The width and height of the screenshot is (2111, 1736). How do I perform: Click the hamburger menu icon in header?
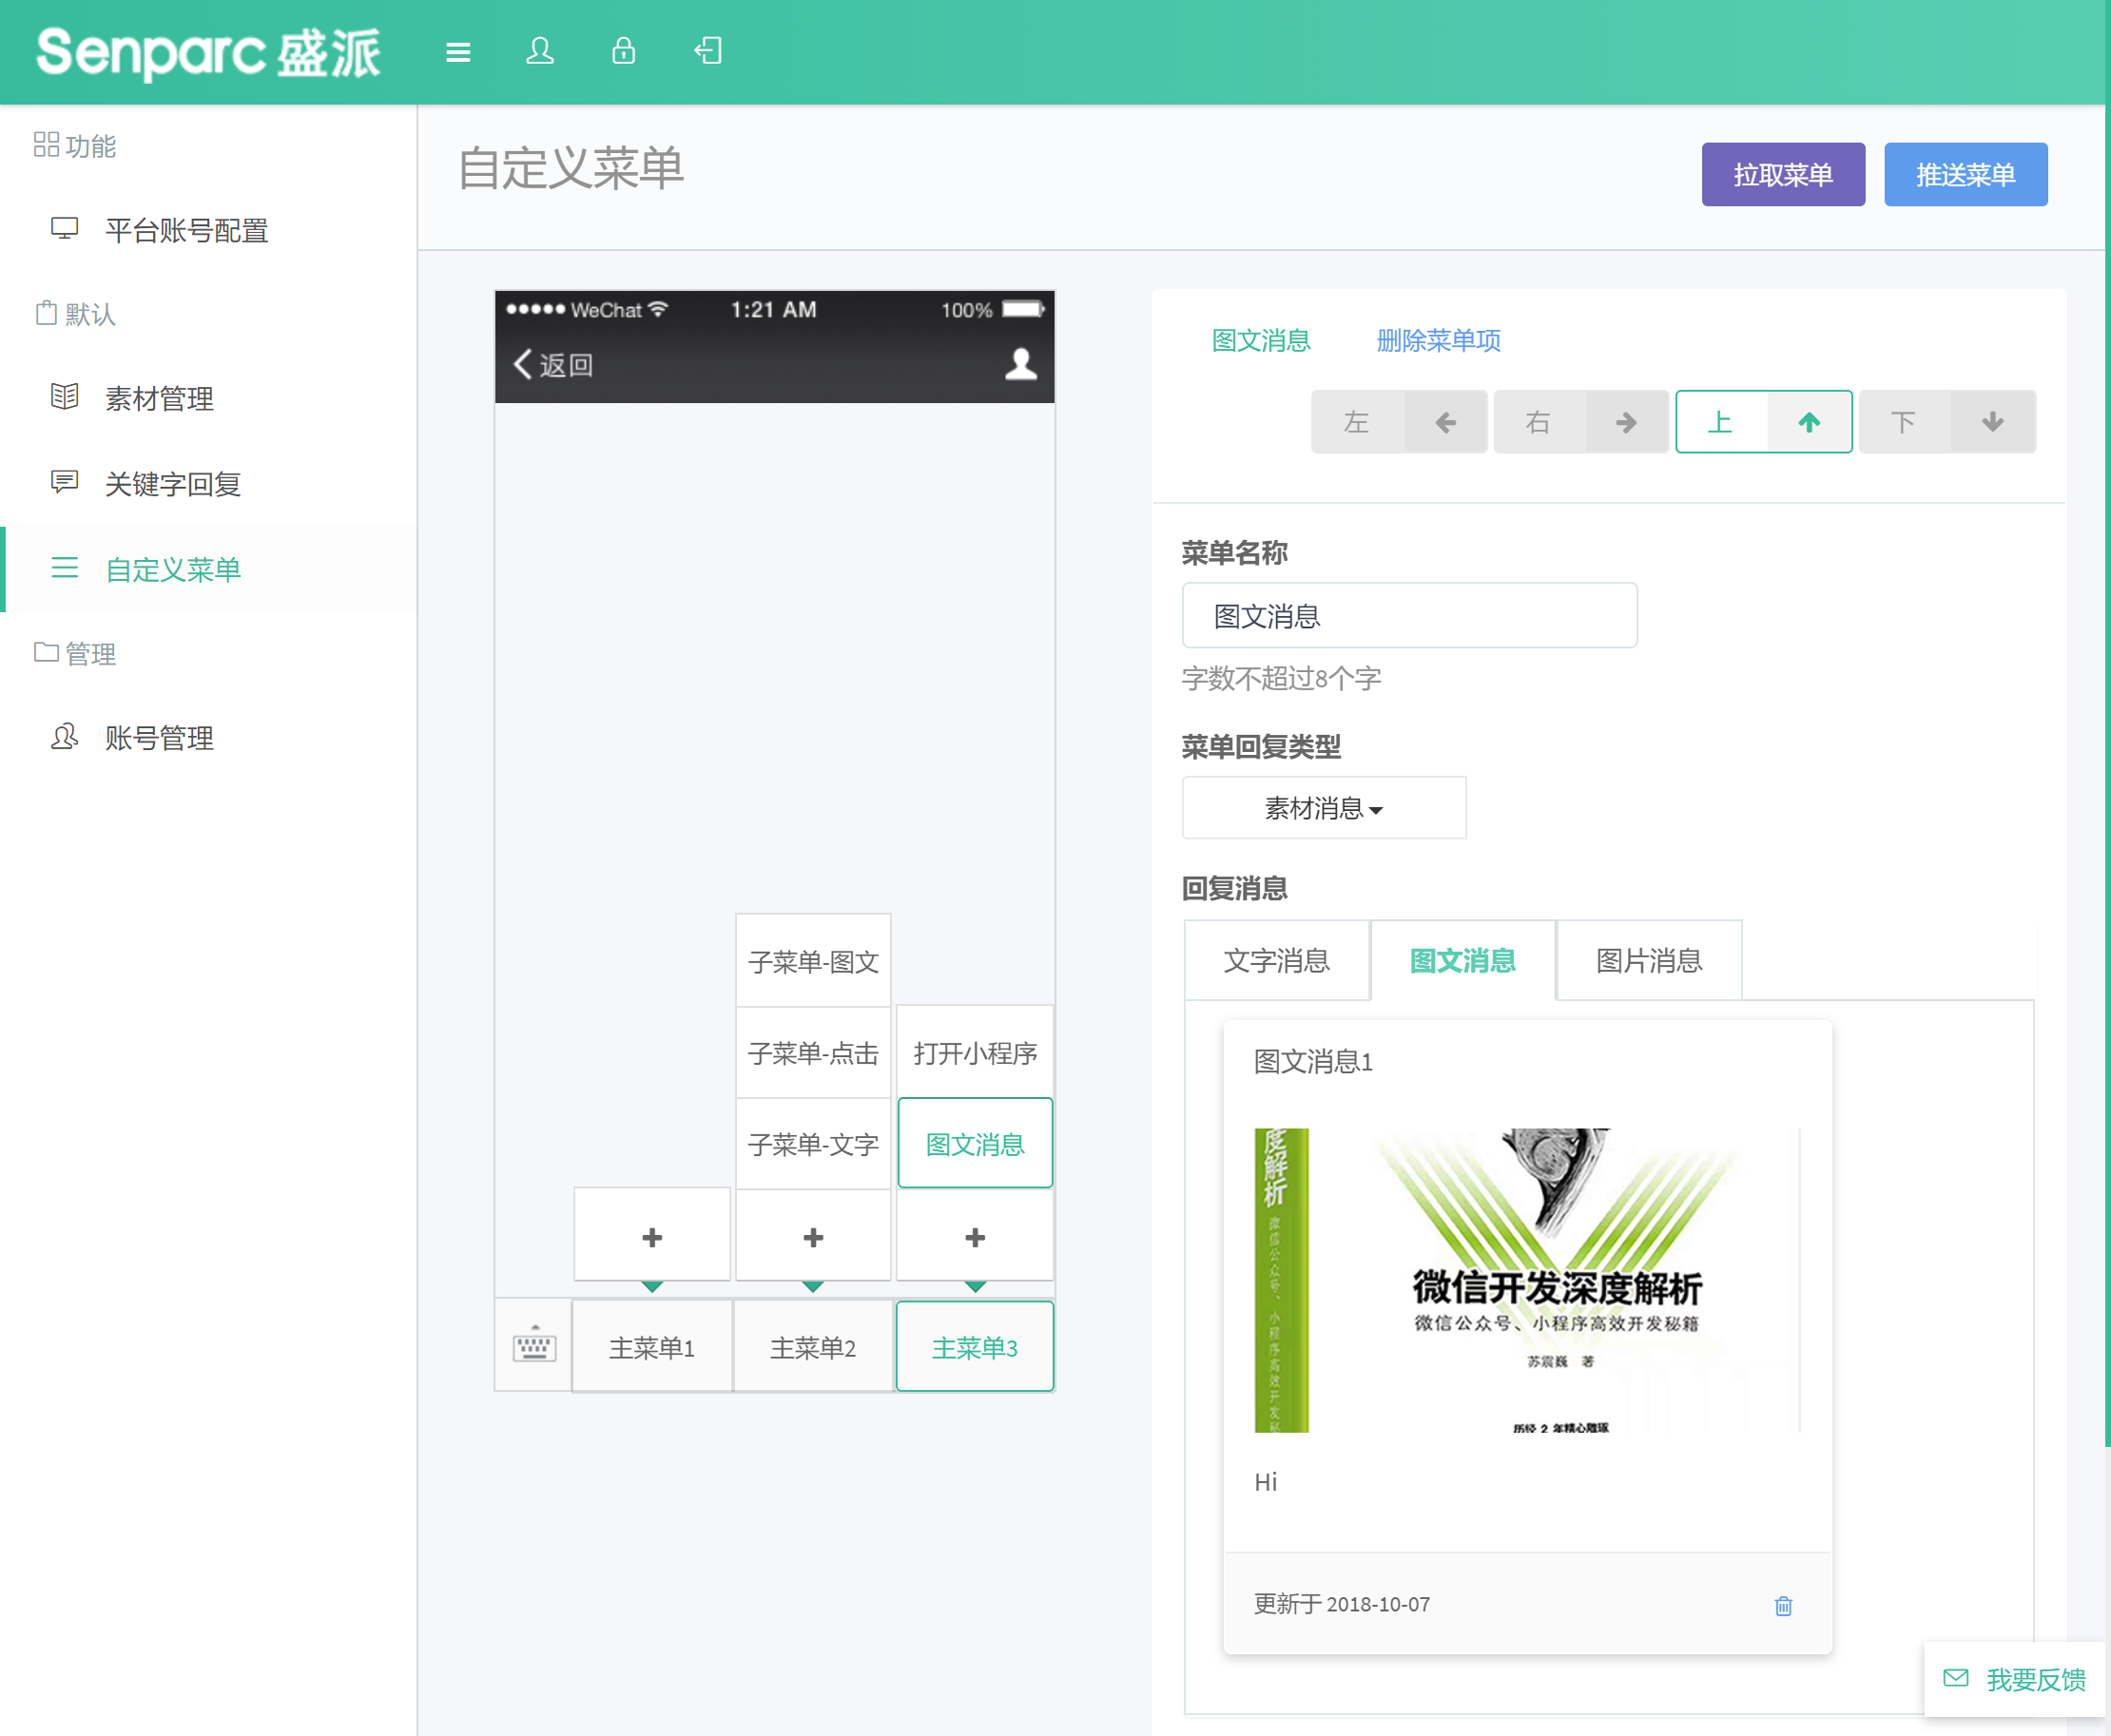(x=458, y=52)
